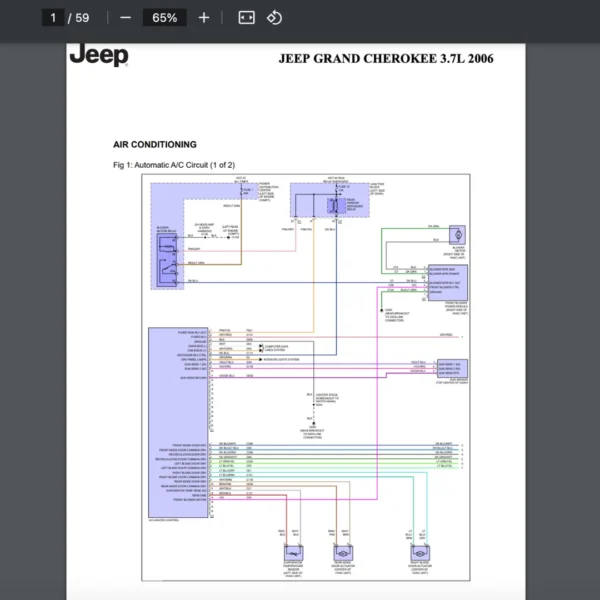Click the fit to page icon
The height and width of the screenshot is (600, 600).
(x=246, y=18)
